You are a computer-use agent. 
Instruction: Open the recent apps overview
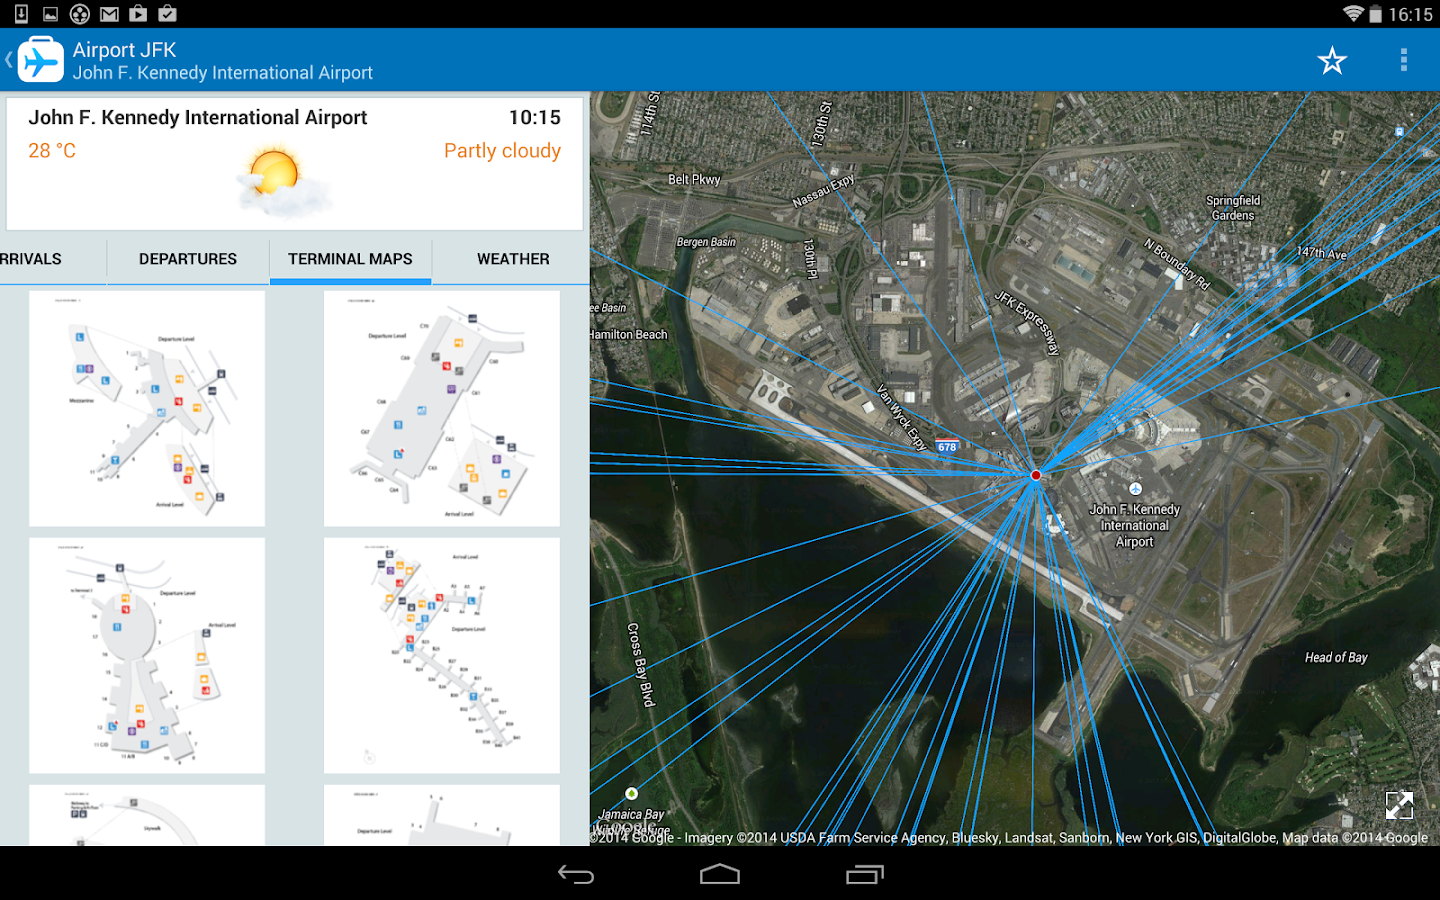(864, 875)
